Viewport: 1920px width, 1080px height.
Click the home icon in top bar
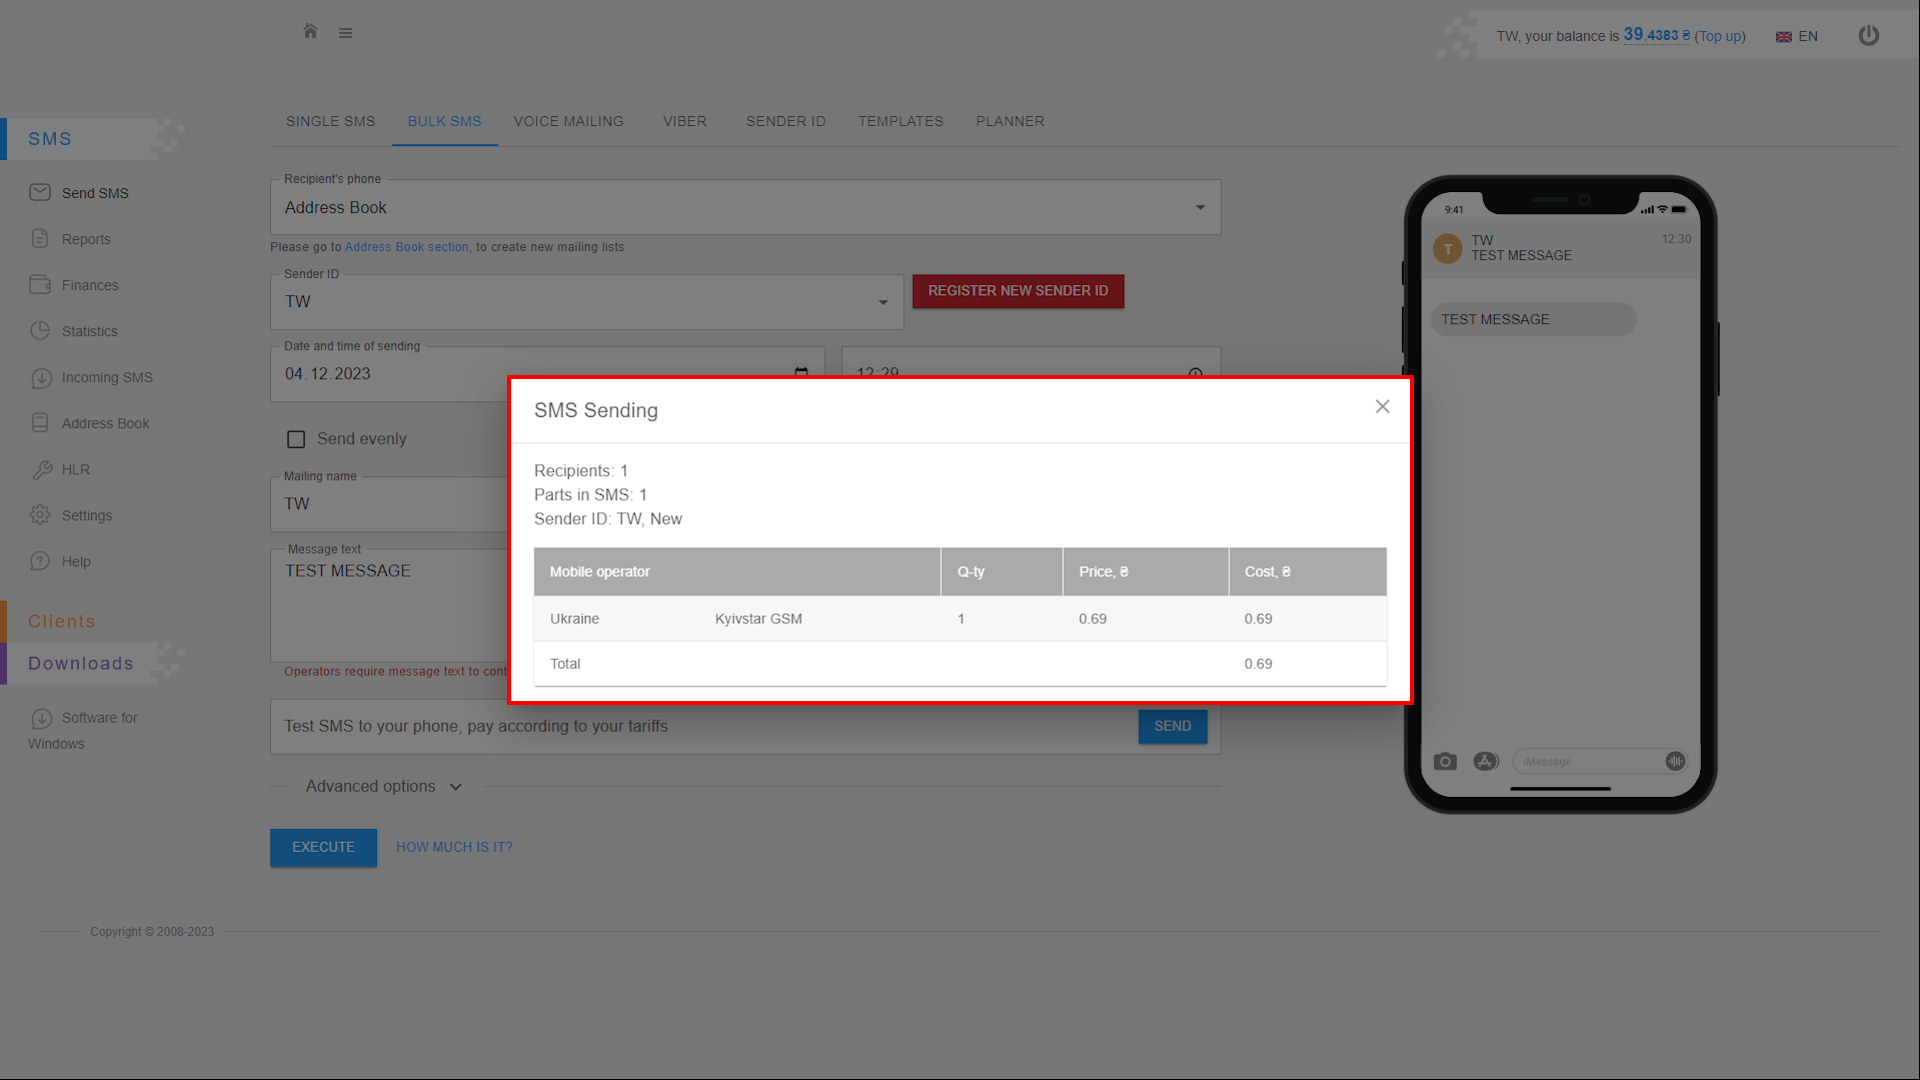[x=310, y=32]
